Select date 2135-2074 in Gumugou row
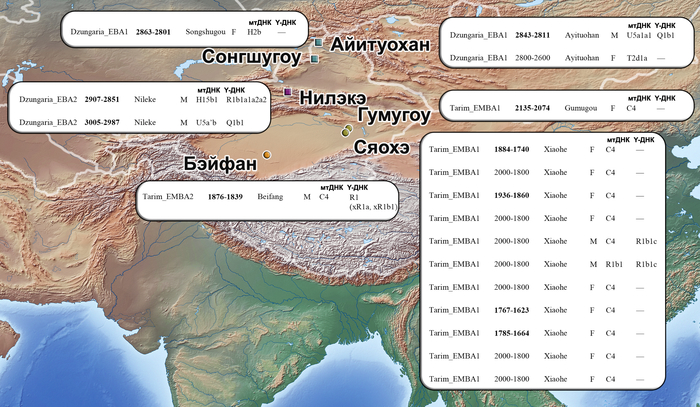Image resolution: width=700 pixels, height=407 pixels. click(532, 108)
